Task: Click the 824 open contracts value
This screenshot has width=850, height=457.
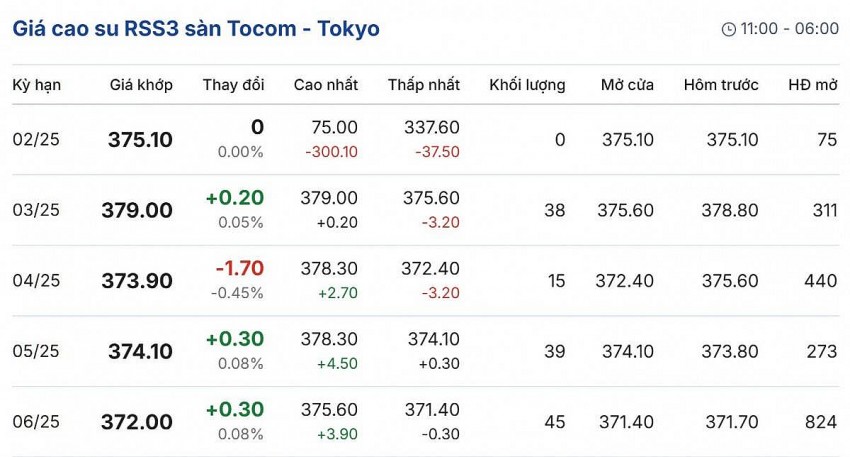Action: [820, 422]
